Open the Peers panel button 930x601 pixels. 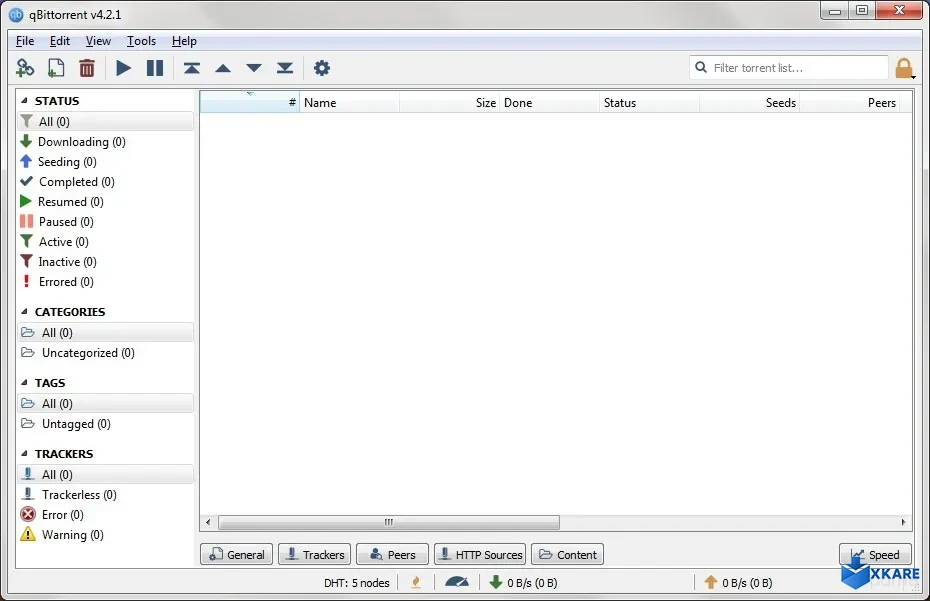coord(392,554)
